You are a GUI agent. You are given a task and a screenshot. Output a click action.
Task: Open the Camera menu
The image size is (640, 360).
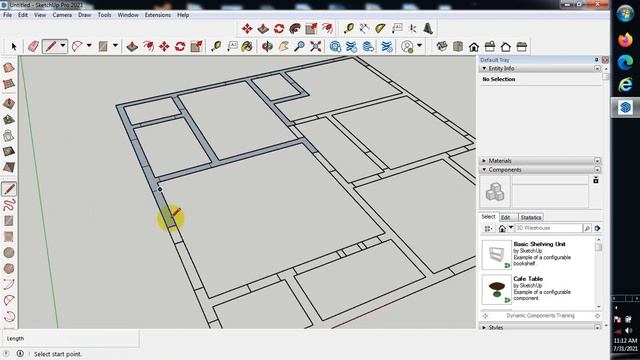62,15
